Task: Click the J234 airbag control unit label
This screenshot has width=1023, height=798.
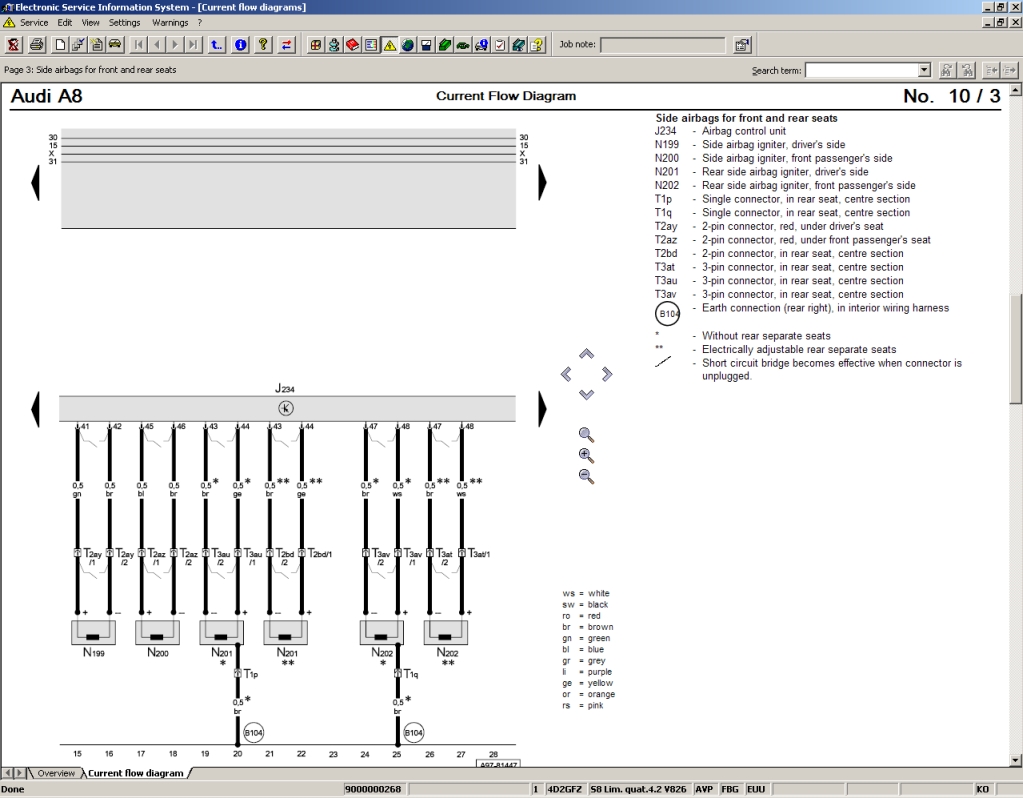Action: tap(284, 389)
